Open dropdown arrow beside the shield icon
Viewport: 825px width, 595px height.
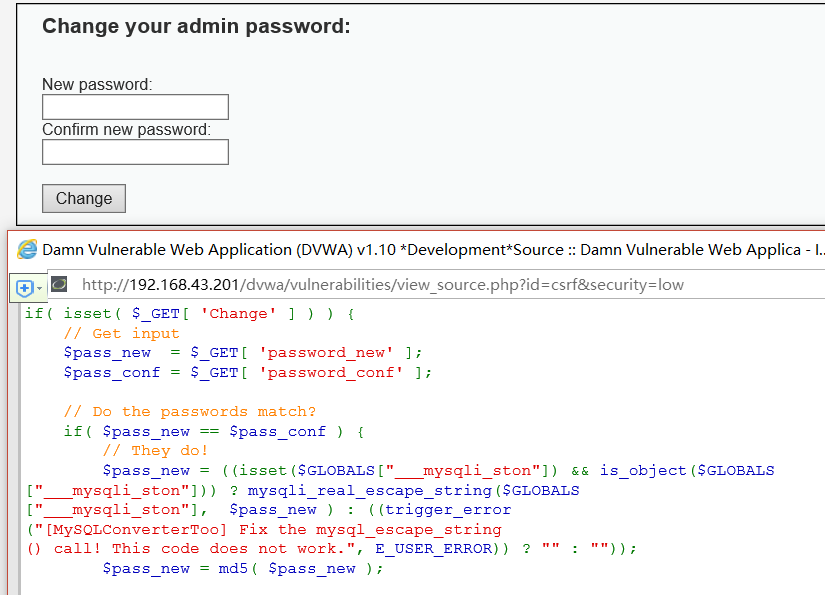coord(40,288)
